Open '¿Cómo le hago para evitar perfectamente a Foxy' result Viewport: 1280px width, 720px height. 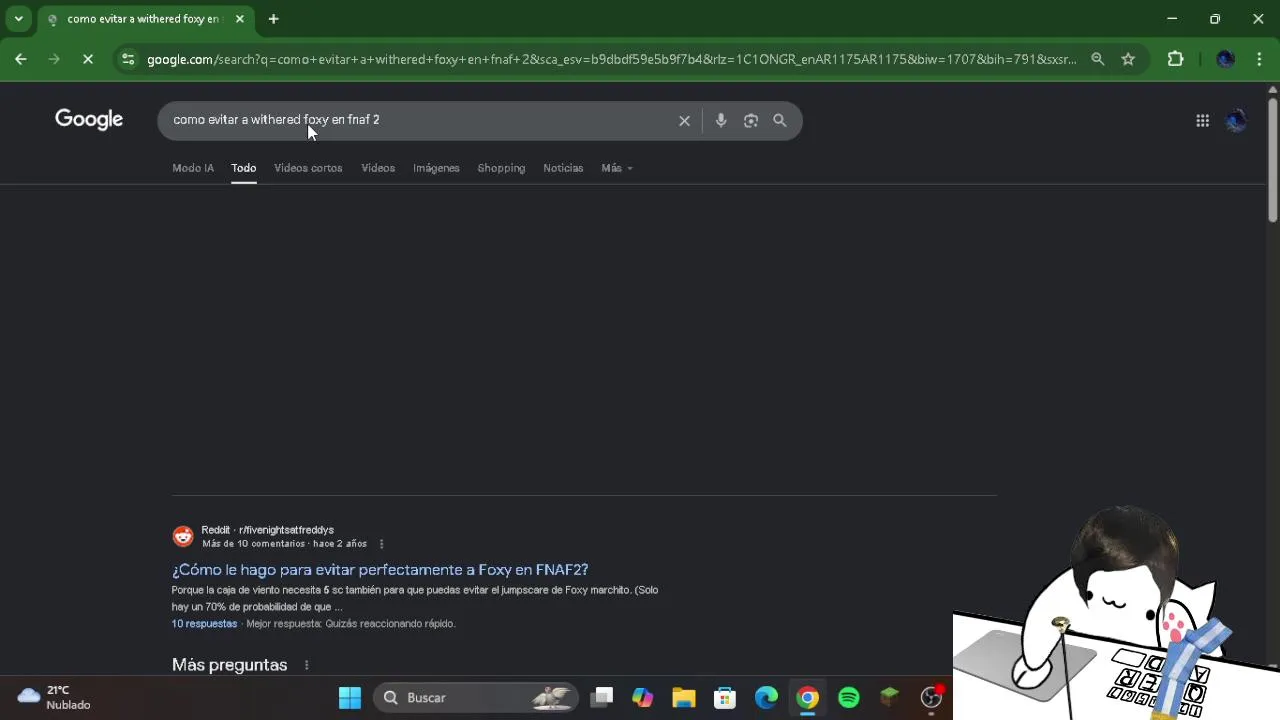pyautogui.click(x=380, y=570)
